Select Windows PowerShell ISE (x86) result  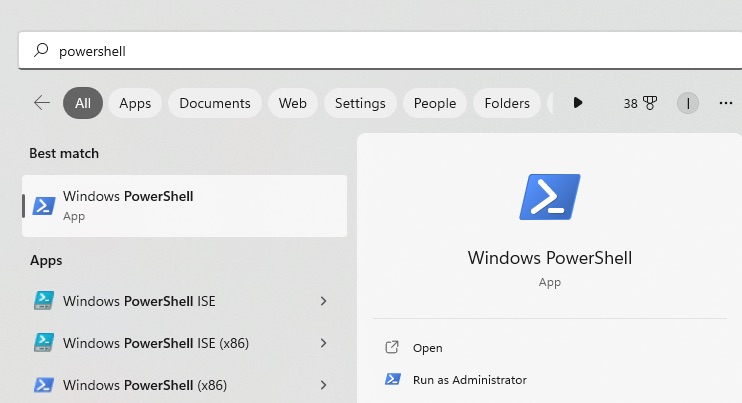[185, 343]
